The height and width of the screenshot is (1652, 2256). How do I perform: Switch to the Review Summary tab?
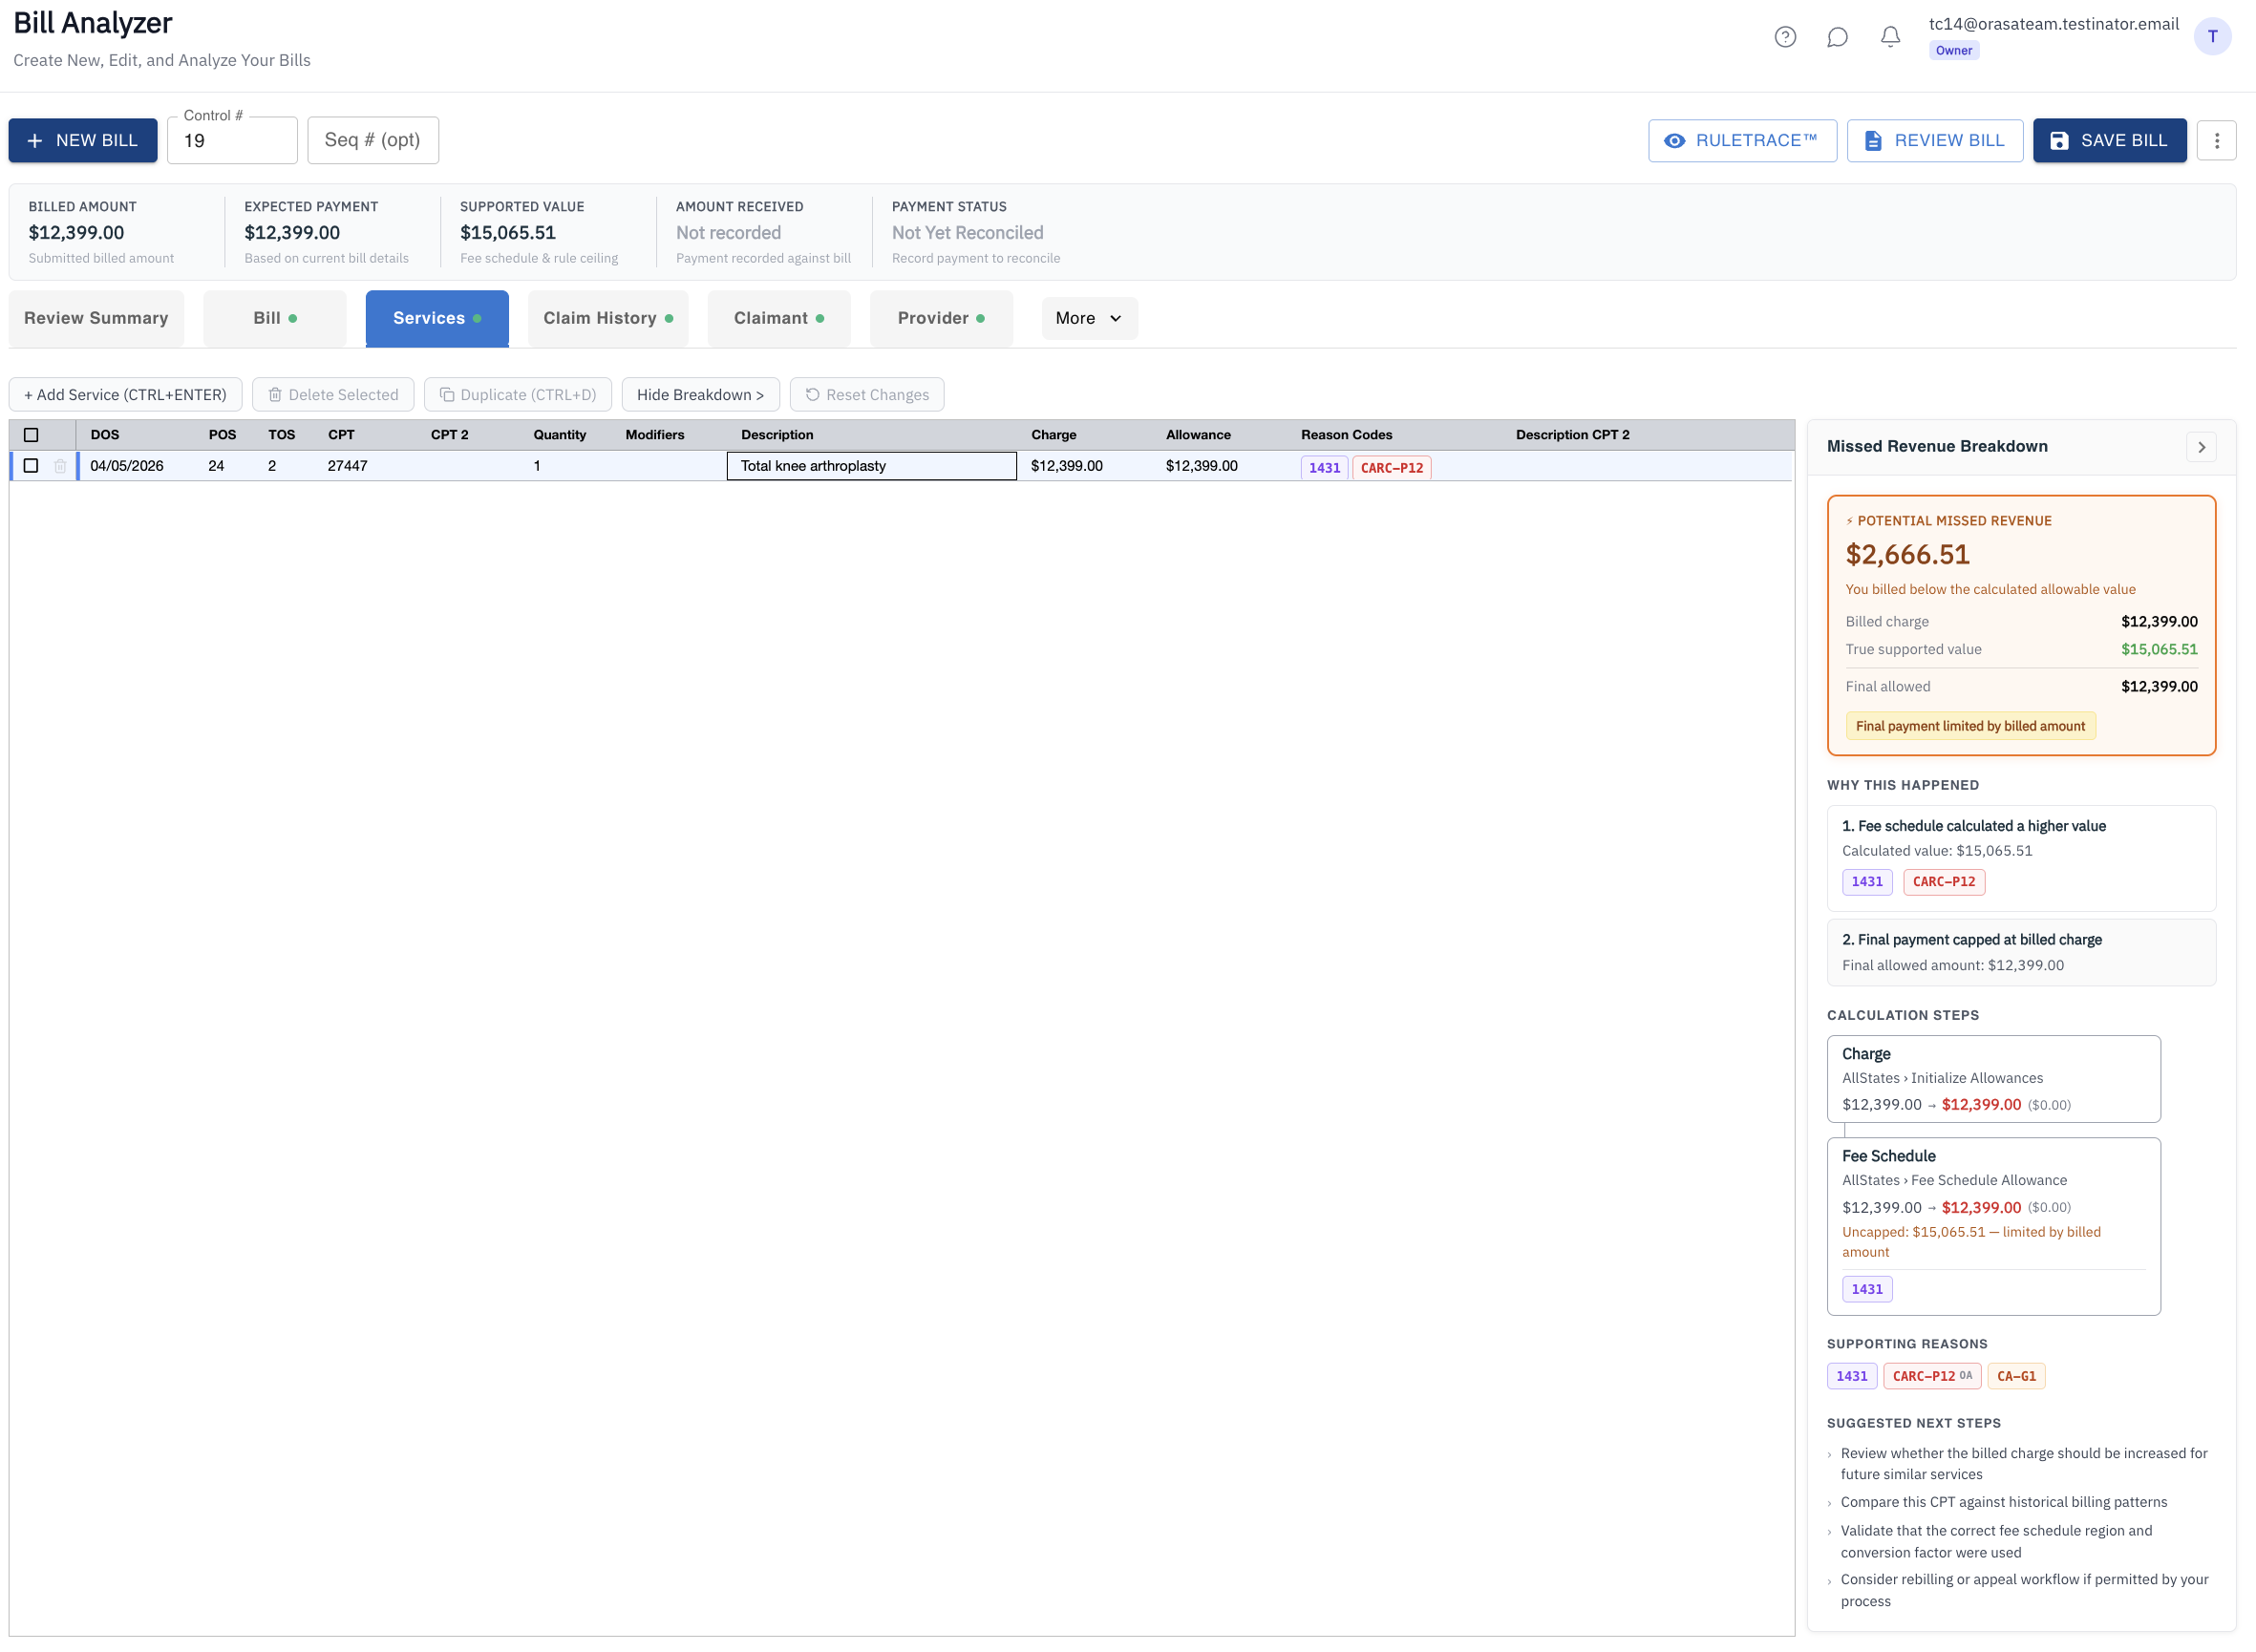(x=96, y=318)
